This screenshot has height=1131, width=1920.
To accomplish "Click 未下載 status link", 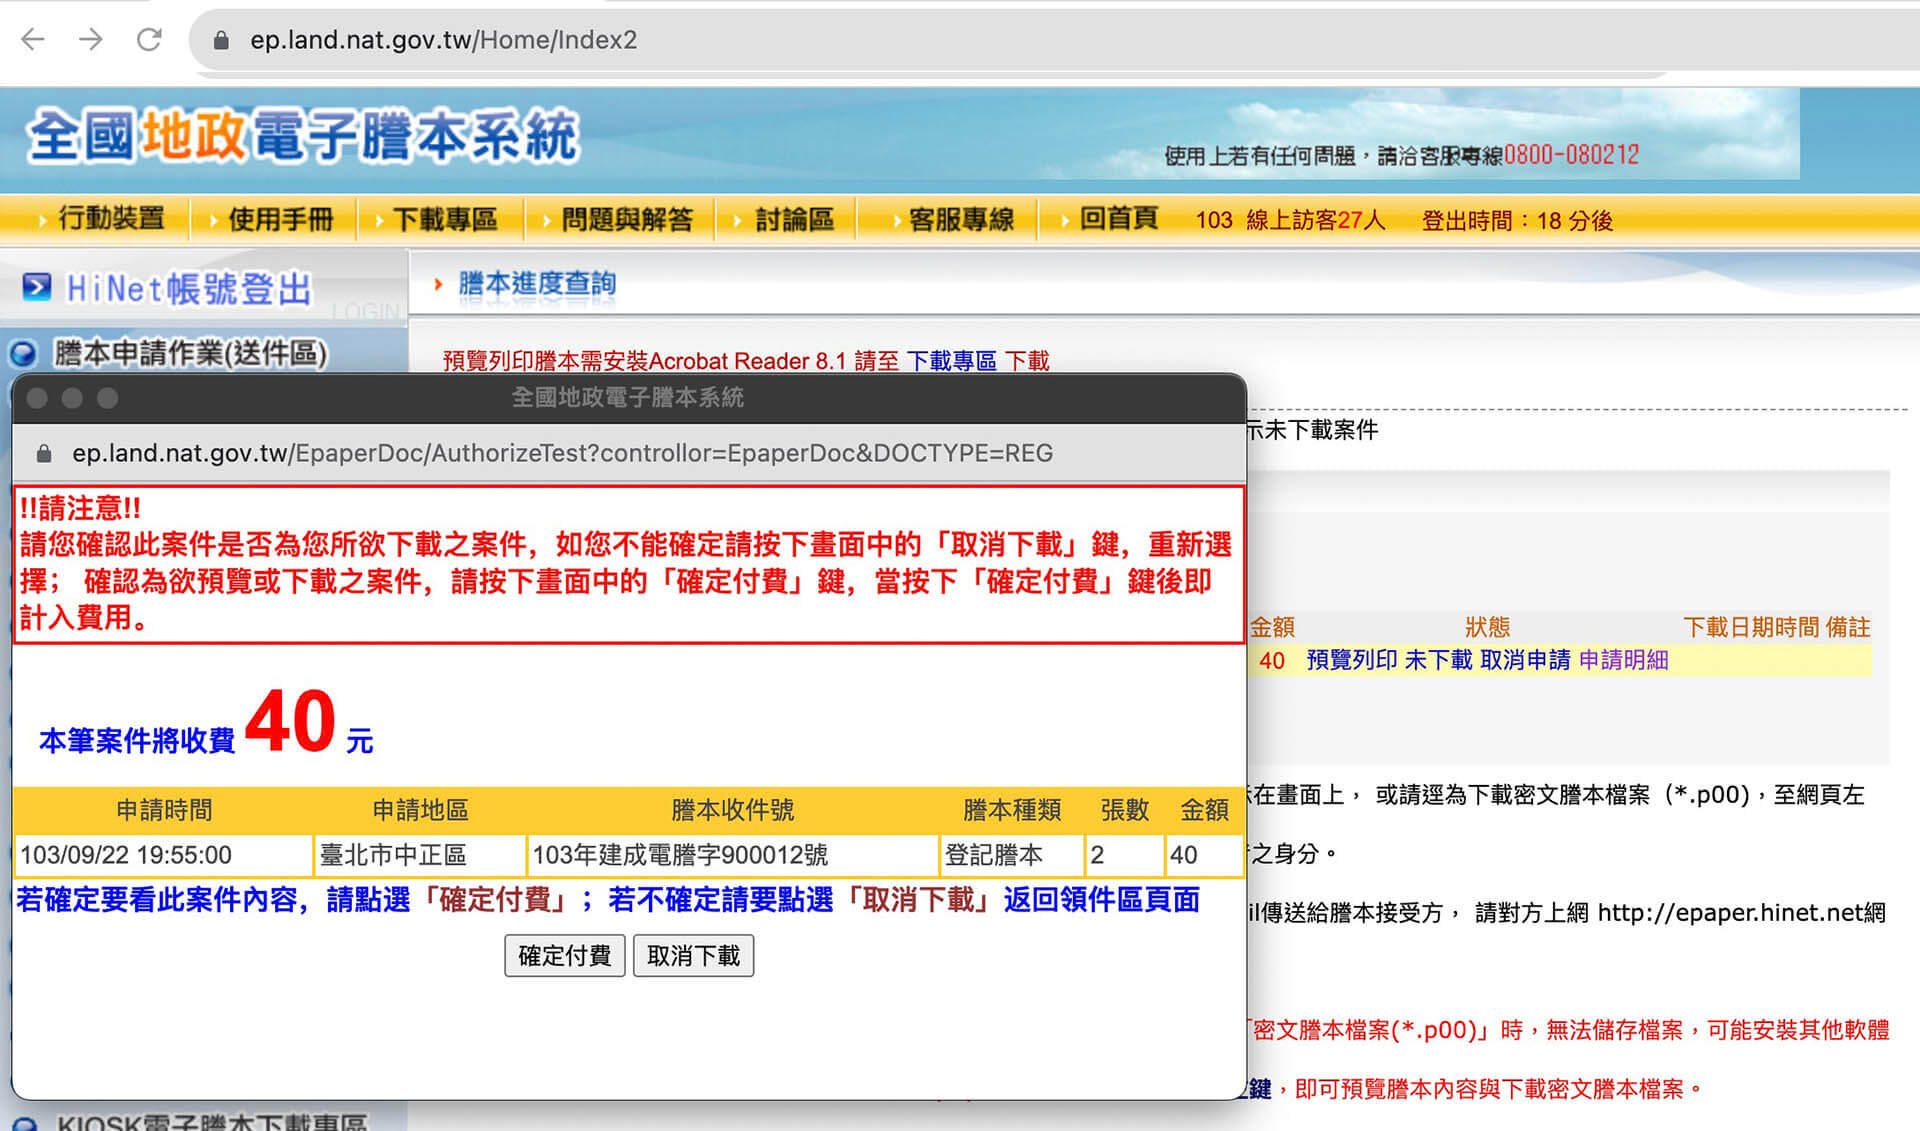I will [x=1438, y=660].
